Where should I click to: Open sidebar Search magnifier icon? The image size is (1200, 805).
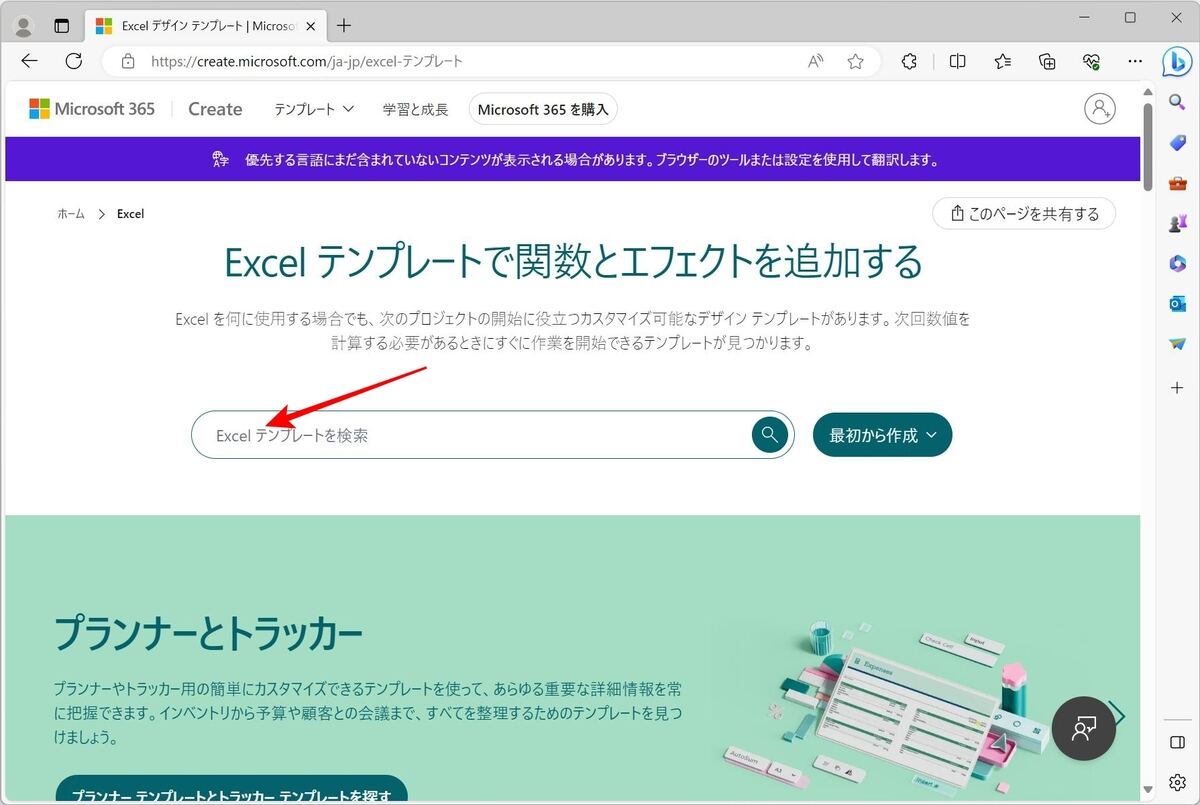coord(1177,102)
